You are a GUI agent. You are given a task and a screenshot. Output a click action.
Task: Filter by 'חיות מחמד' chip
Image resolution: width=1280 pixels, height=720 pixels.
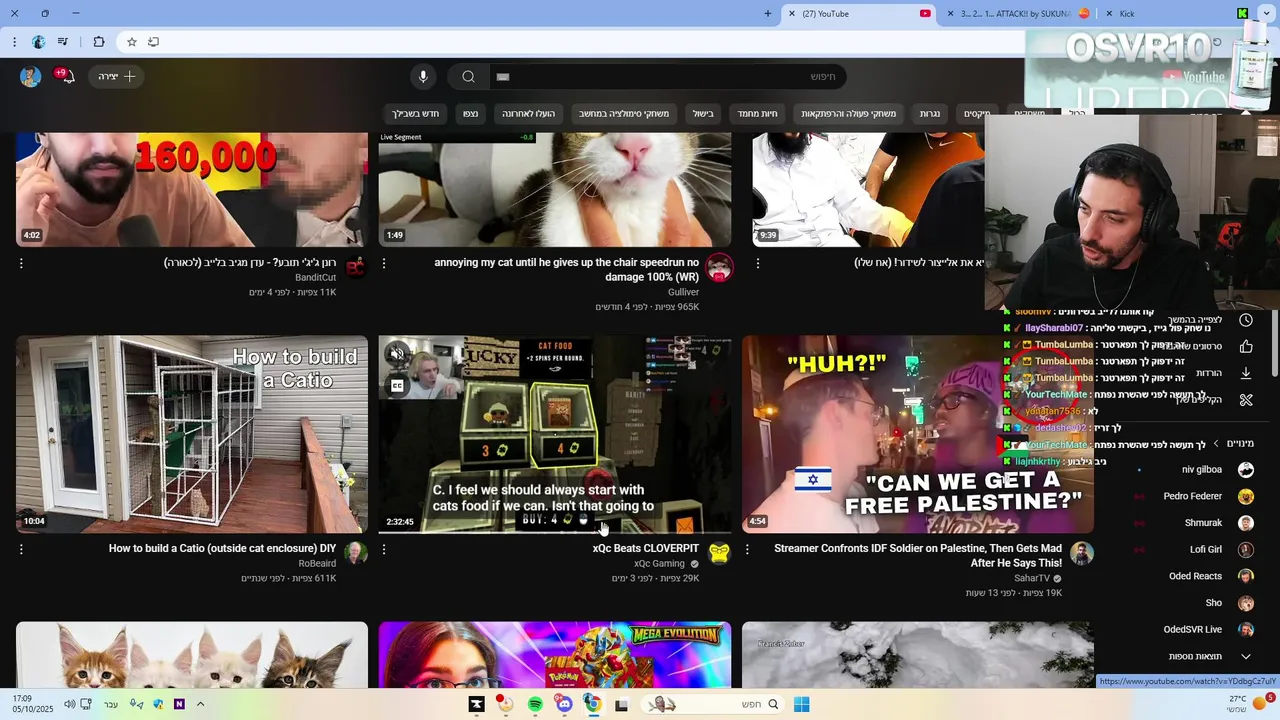(757, 114)
